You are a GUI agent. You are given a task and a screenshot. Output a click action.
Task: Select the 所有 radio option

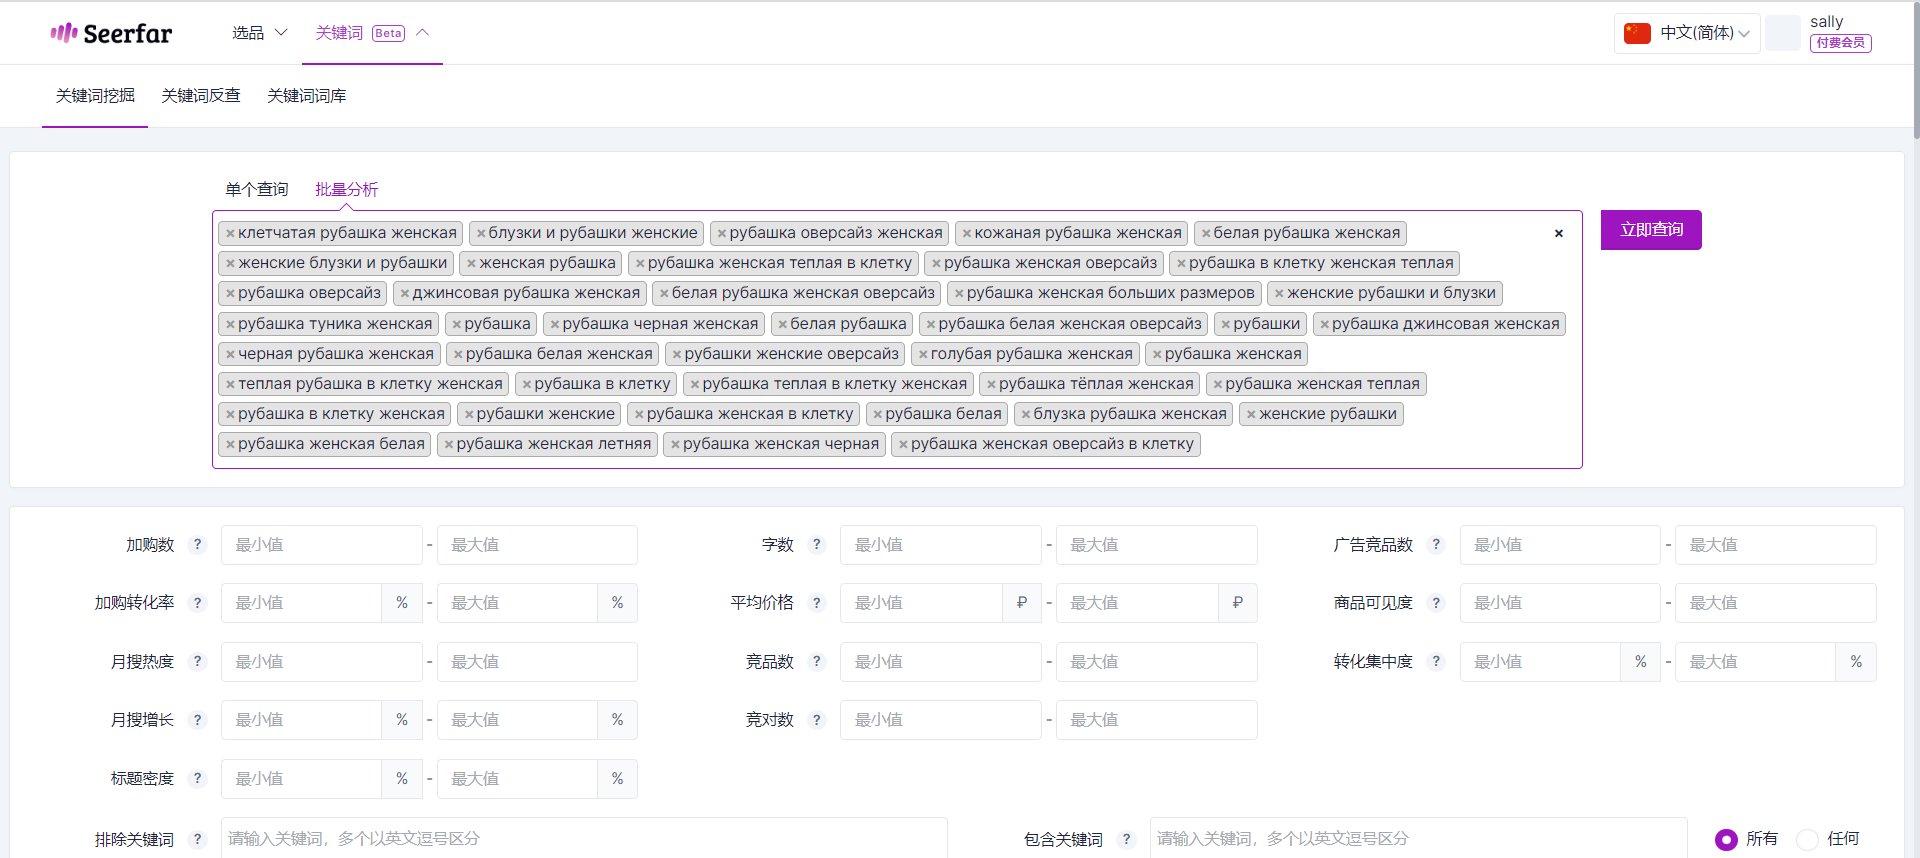pos(1726,840)
